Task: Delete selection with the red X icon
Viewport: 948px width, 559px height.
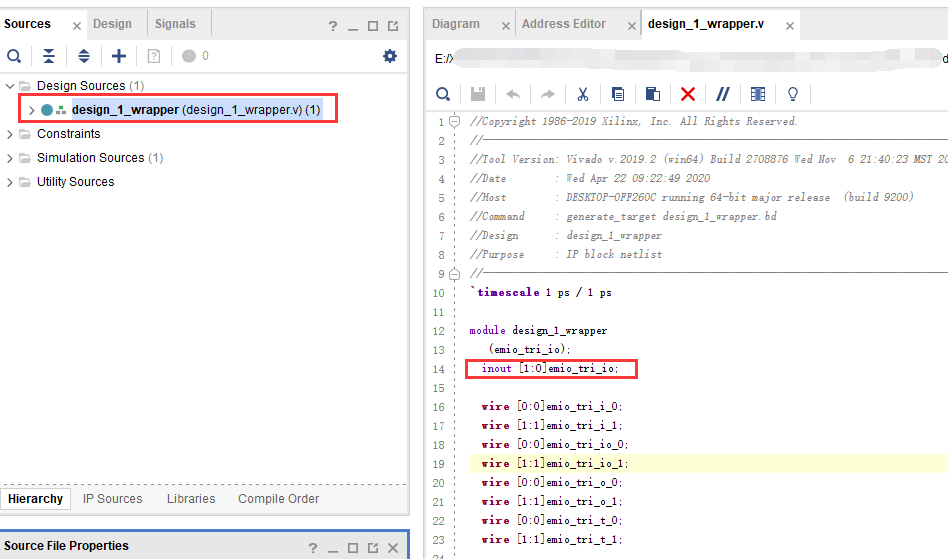Action: 688,94
